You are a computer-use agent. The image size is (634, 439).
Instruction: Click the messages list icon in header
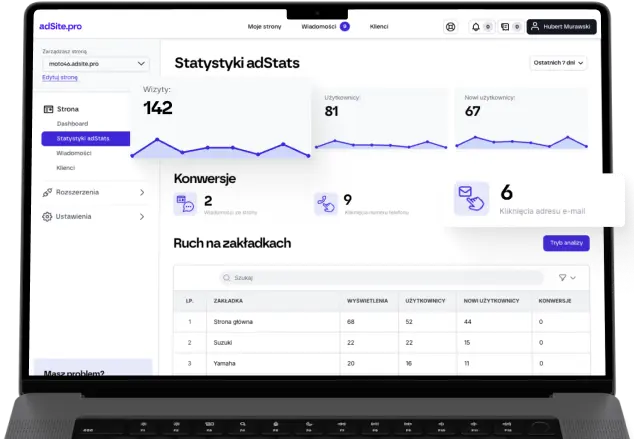505,27
